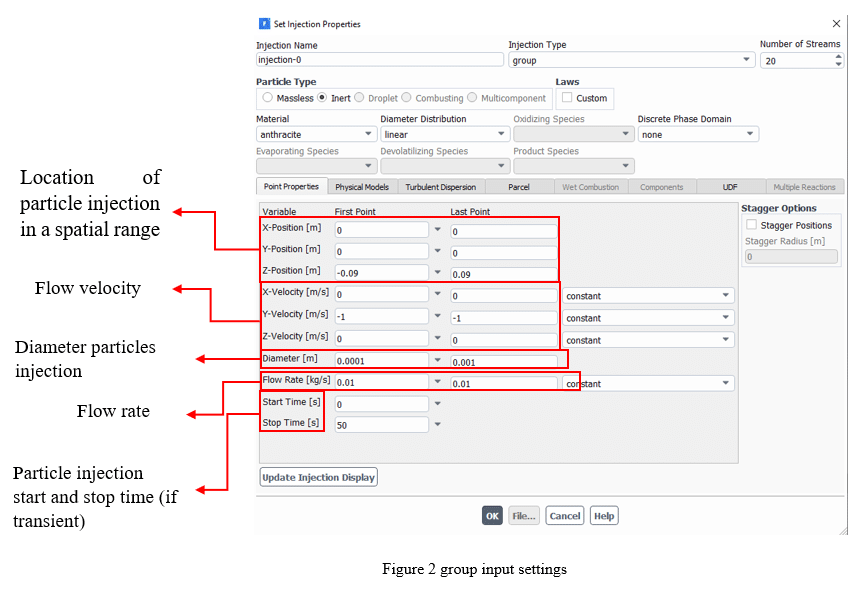Image resolution: width=862 pixels, height=601 pixels.
Task: Click the OK button
Action: (x=492, y=516)
